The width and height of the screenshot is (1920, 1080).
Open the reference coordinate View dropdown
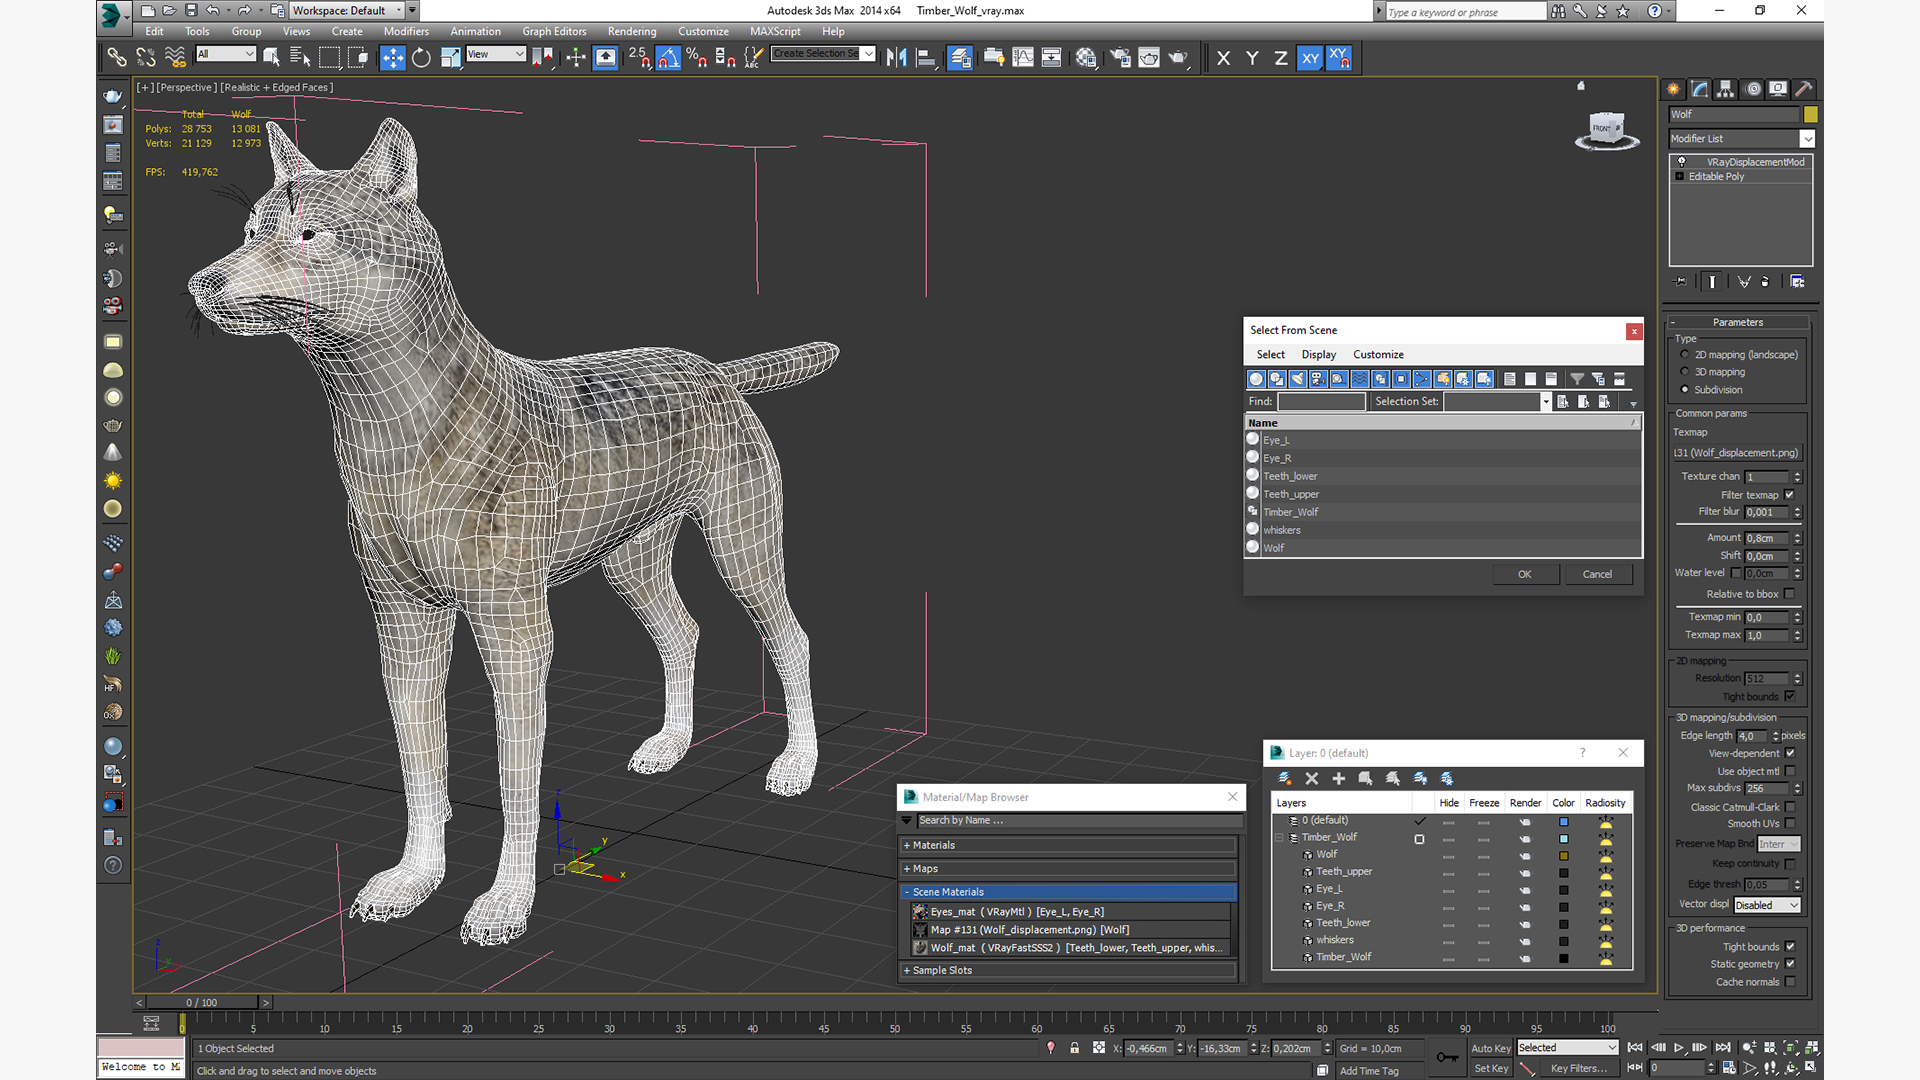(x=496, y=54)
